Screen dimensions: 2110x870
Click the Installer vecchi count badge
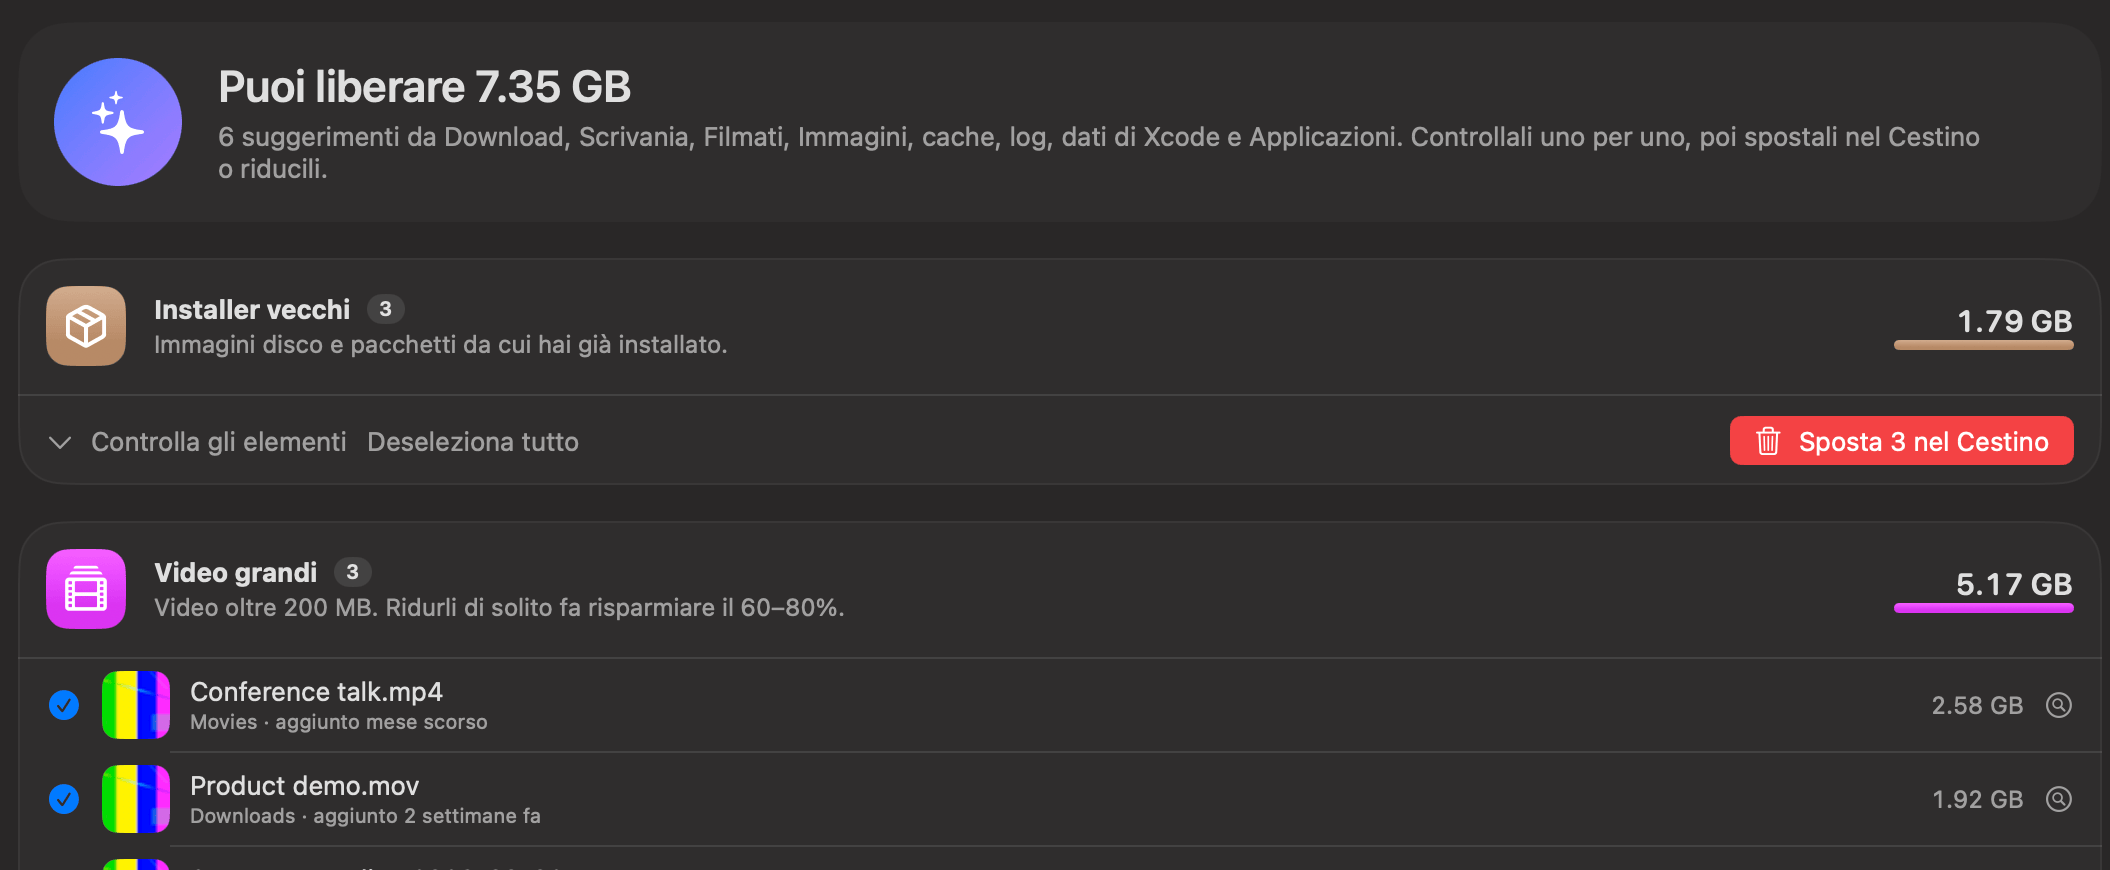[385, 309]
